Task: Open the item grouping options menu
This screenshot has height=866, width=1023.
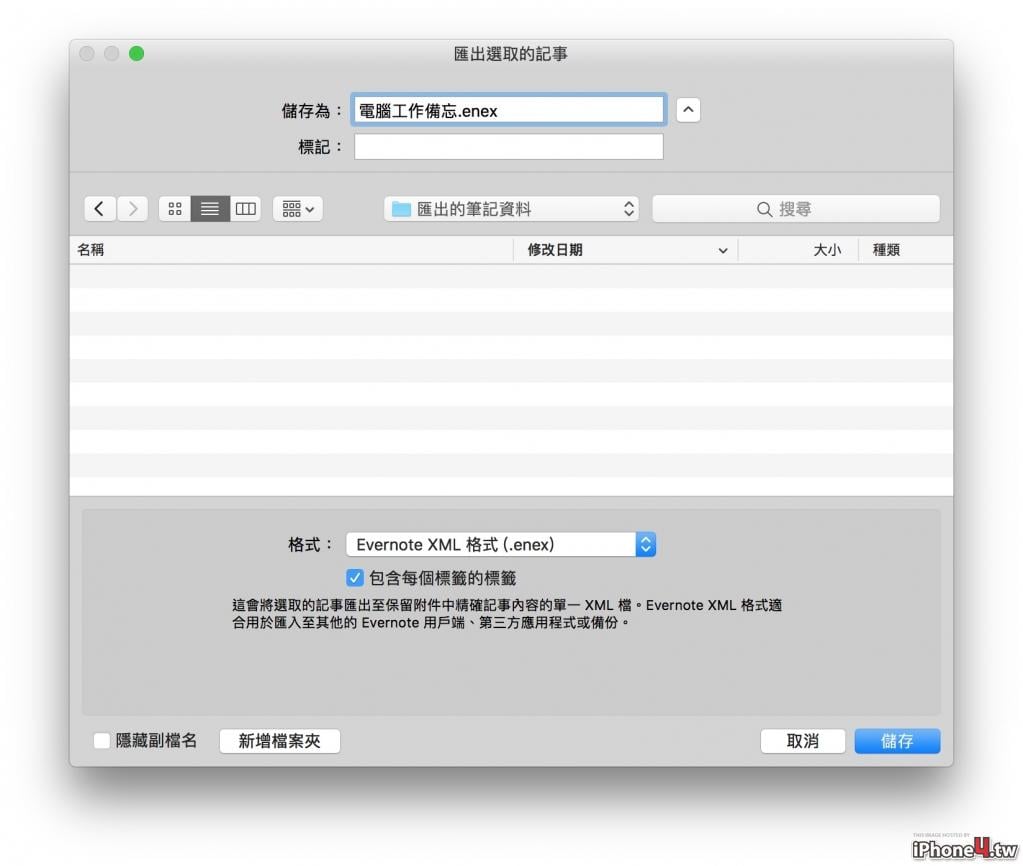Action: 298,209
